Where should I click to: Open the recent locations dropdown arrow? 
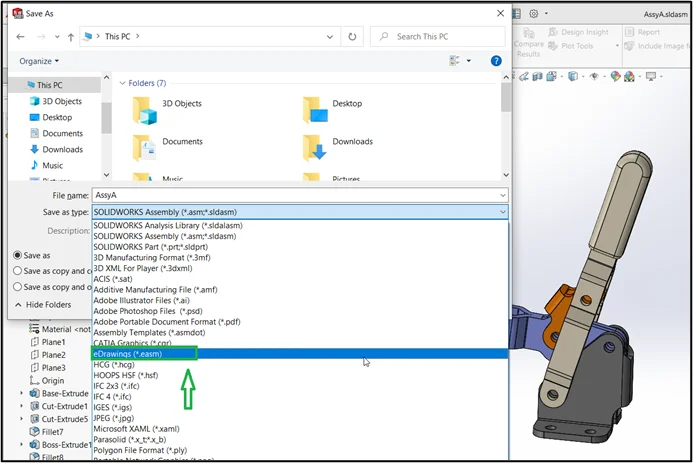click(x=57, y=37)
